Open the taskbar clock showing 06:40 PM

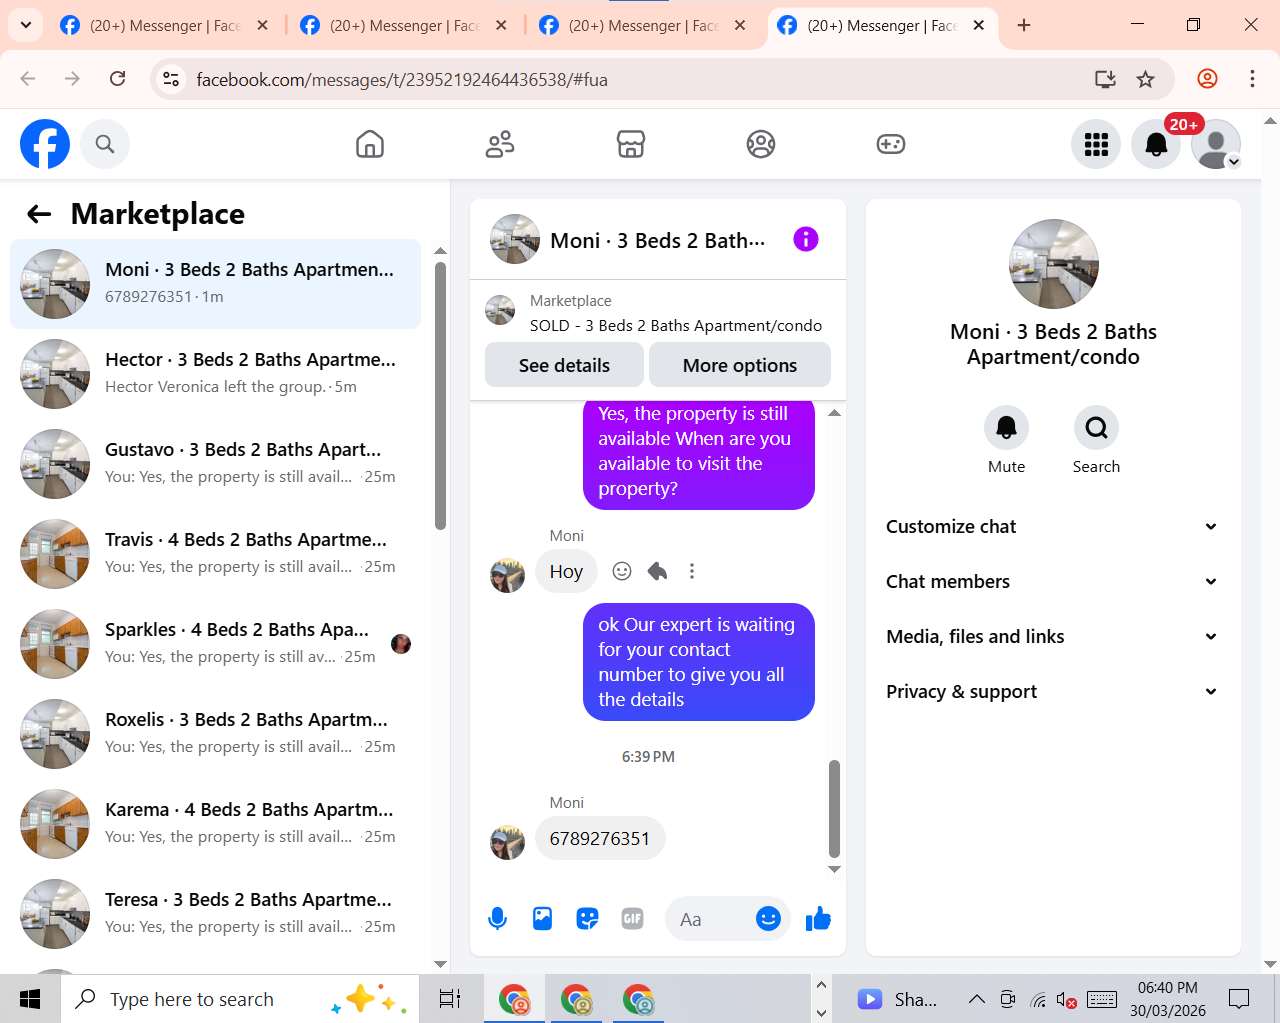click(1168, 999)
